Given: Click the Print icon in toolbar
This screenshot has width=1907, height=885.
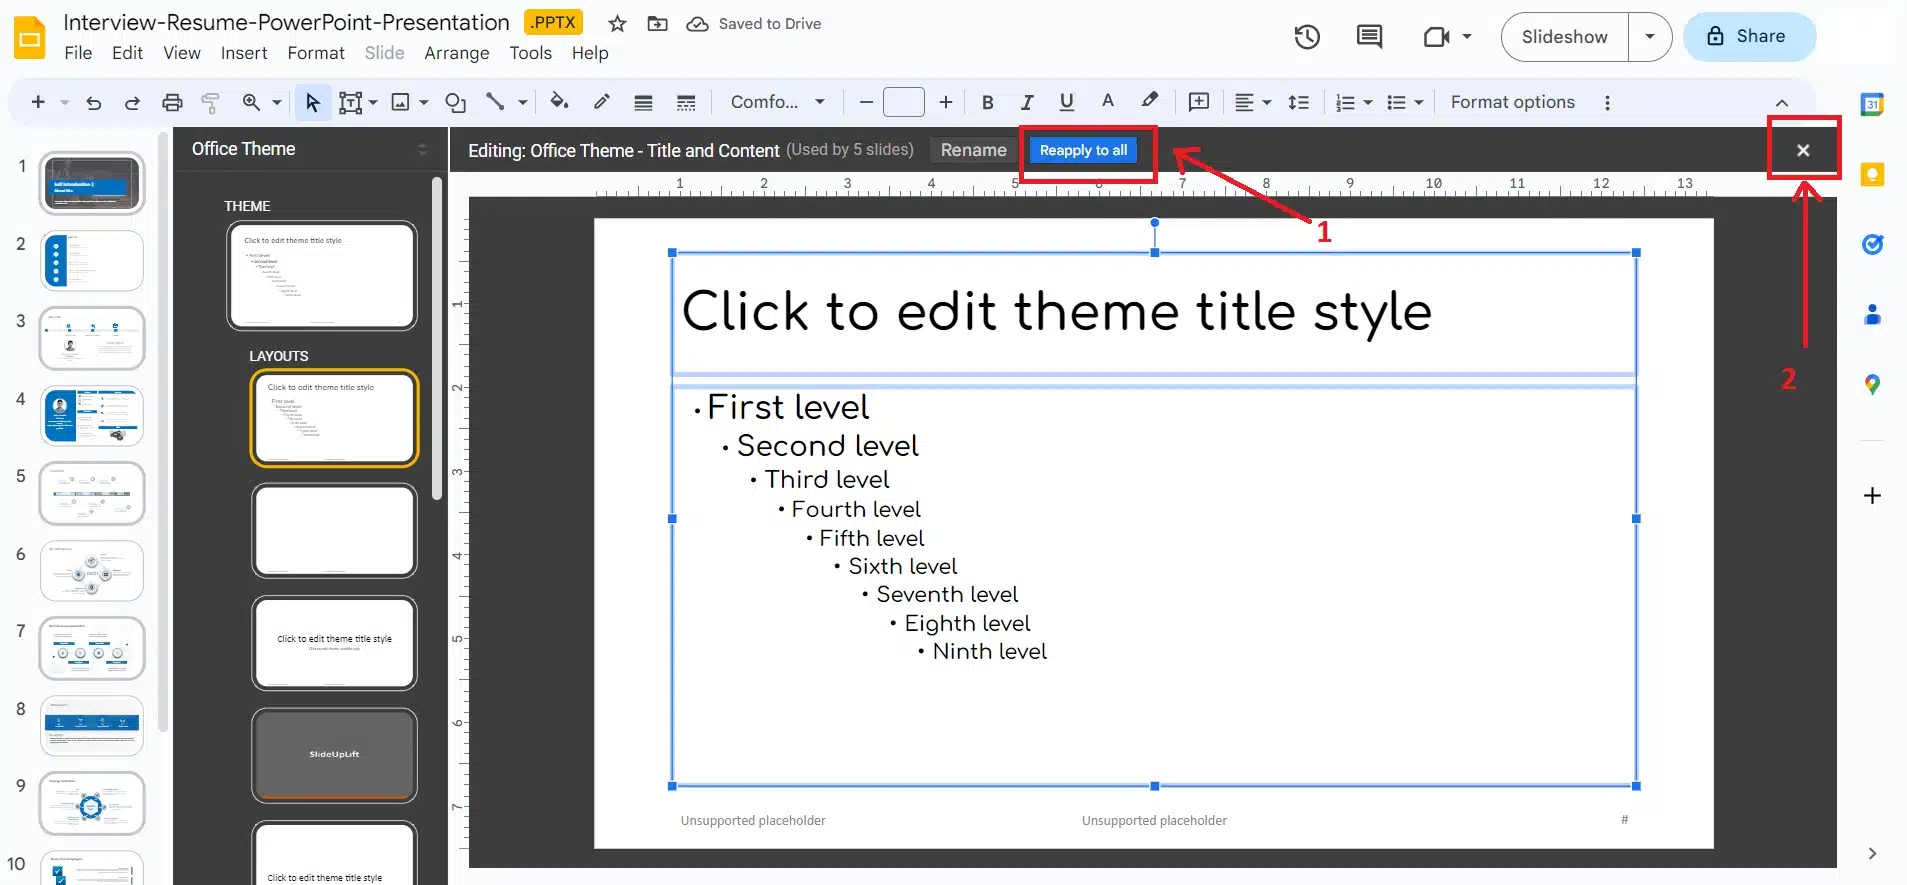Looking at the screenshot, I should point(172,102).
